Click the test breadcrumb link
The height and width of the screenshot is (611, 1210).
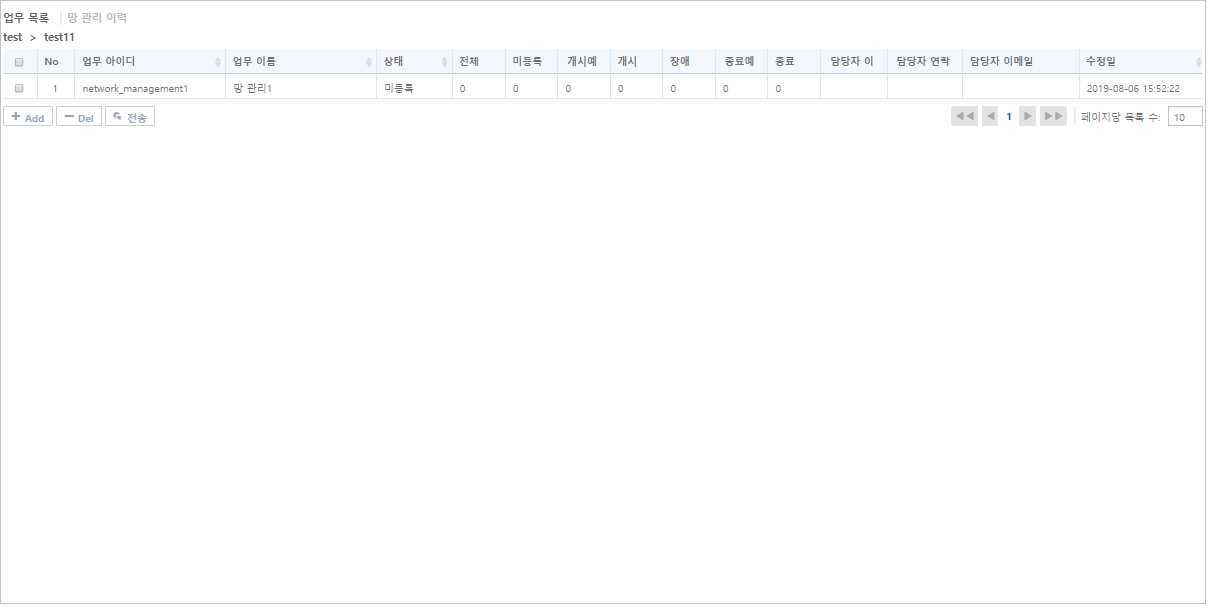(11, 37)
